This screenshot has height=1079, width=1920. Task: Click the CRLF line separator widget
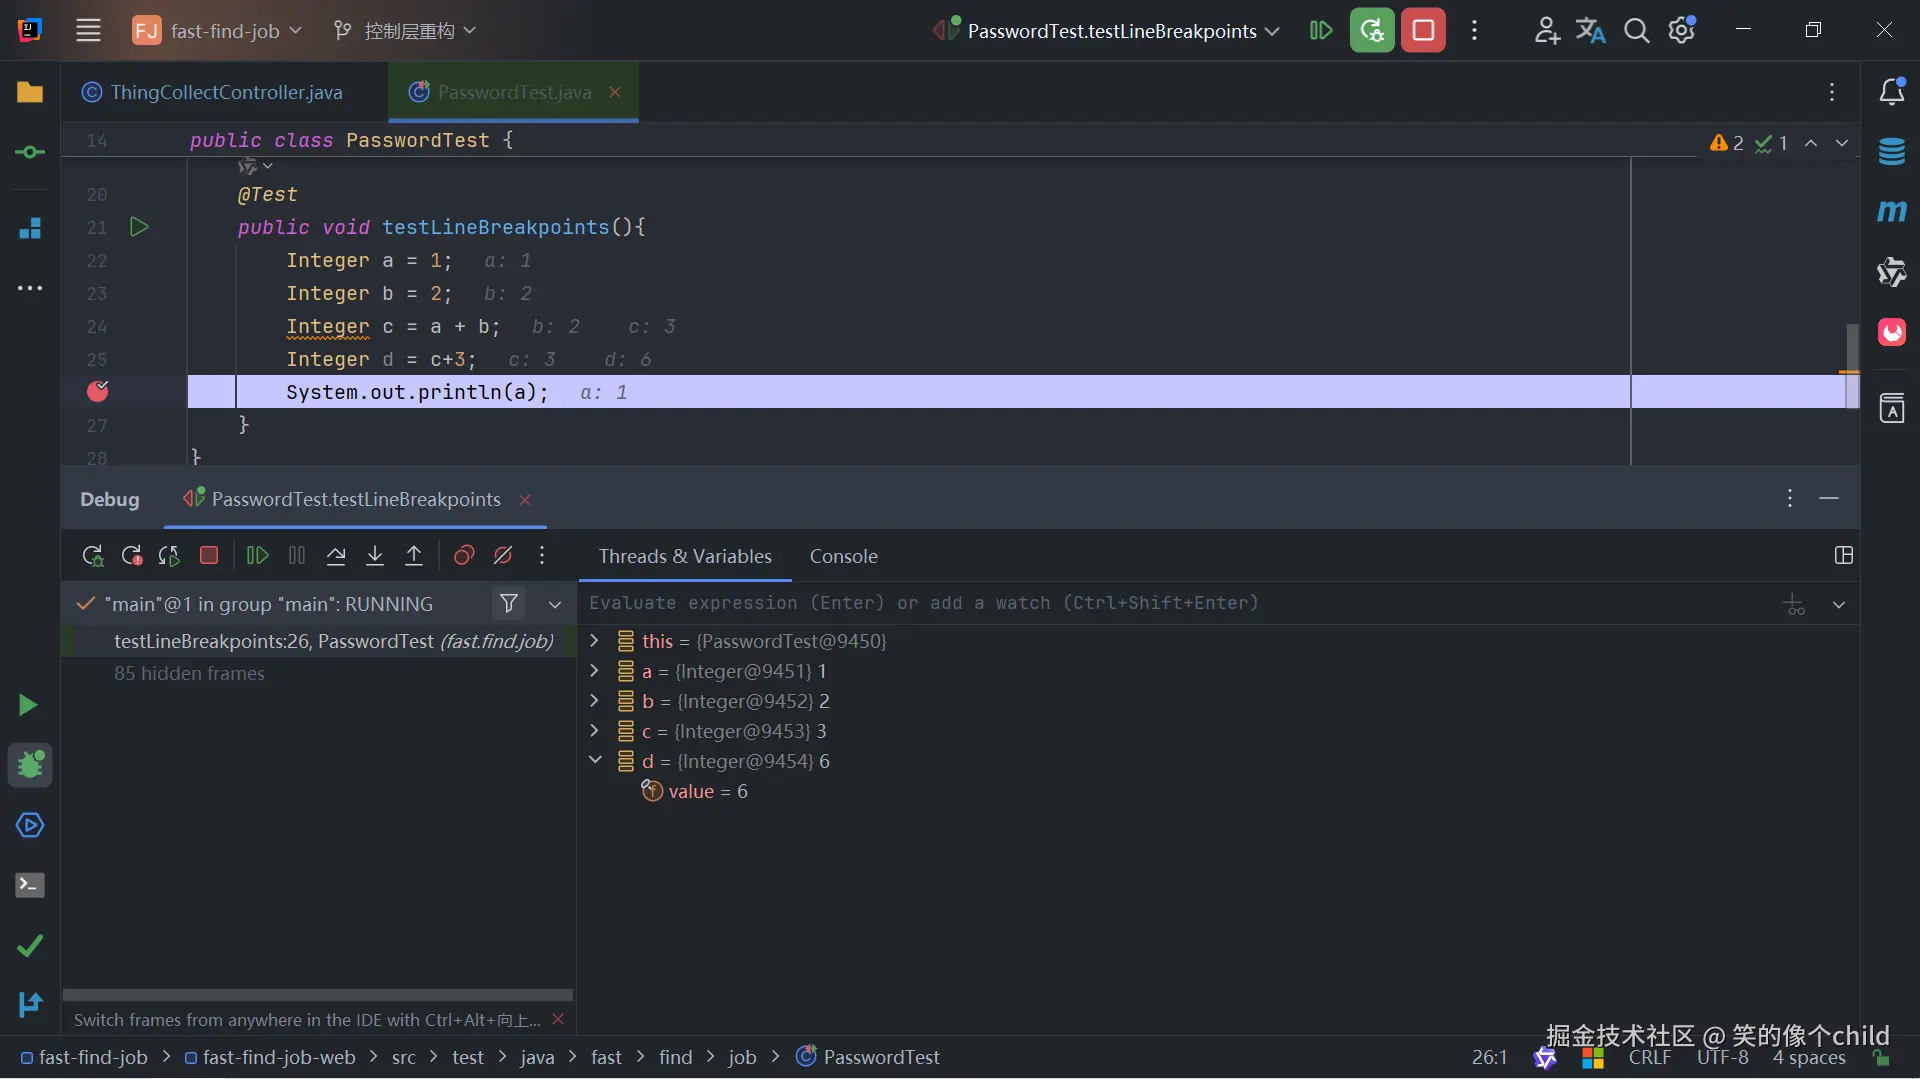(x=1650, y=1057)
